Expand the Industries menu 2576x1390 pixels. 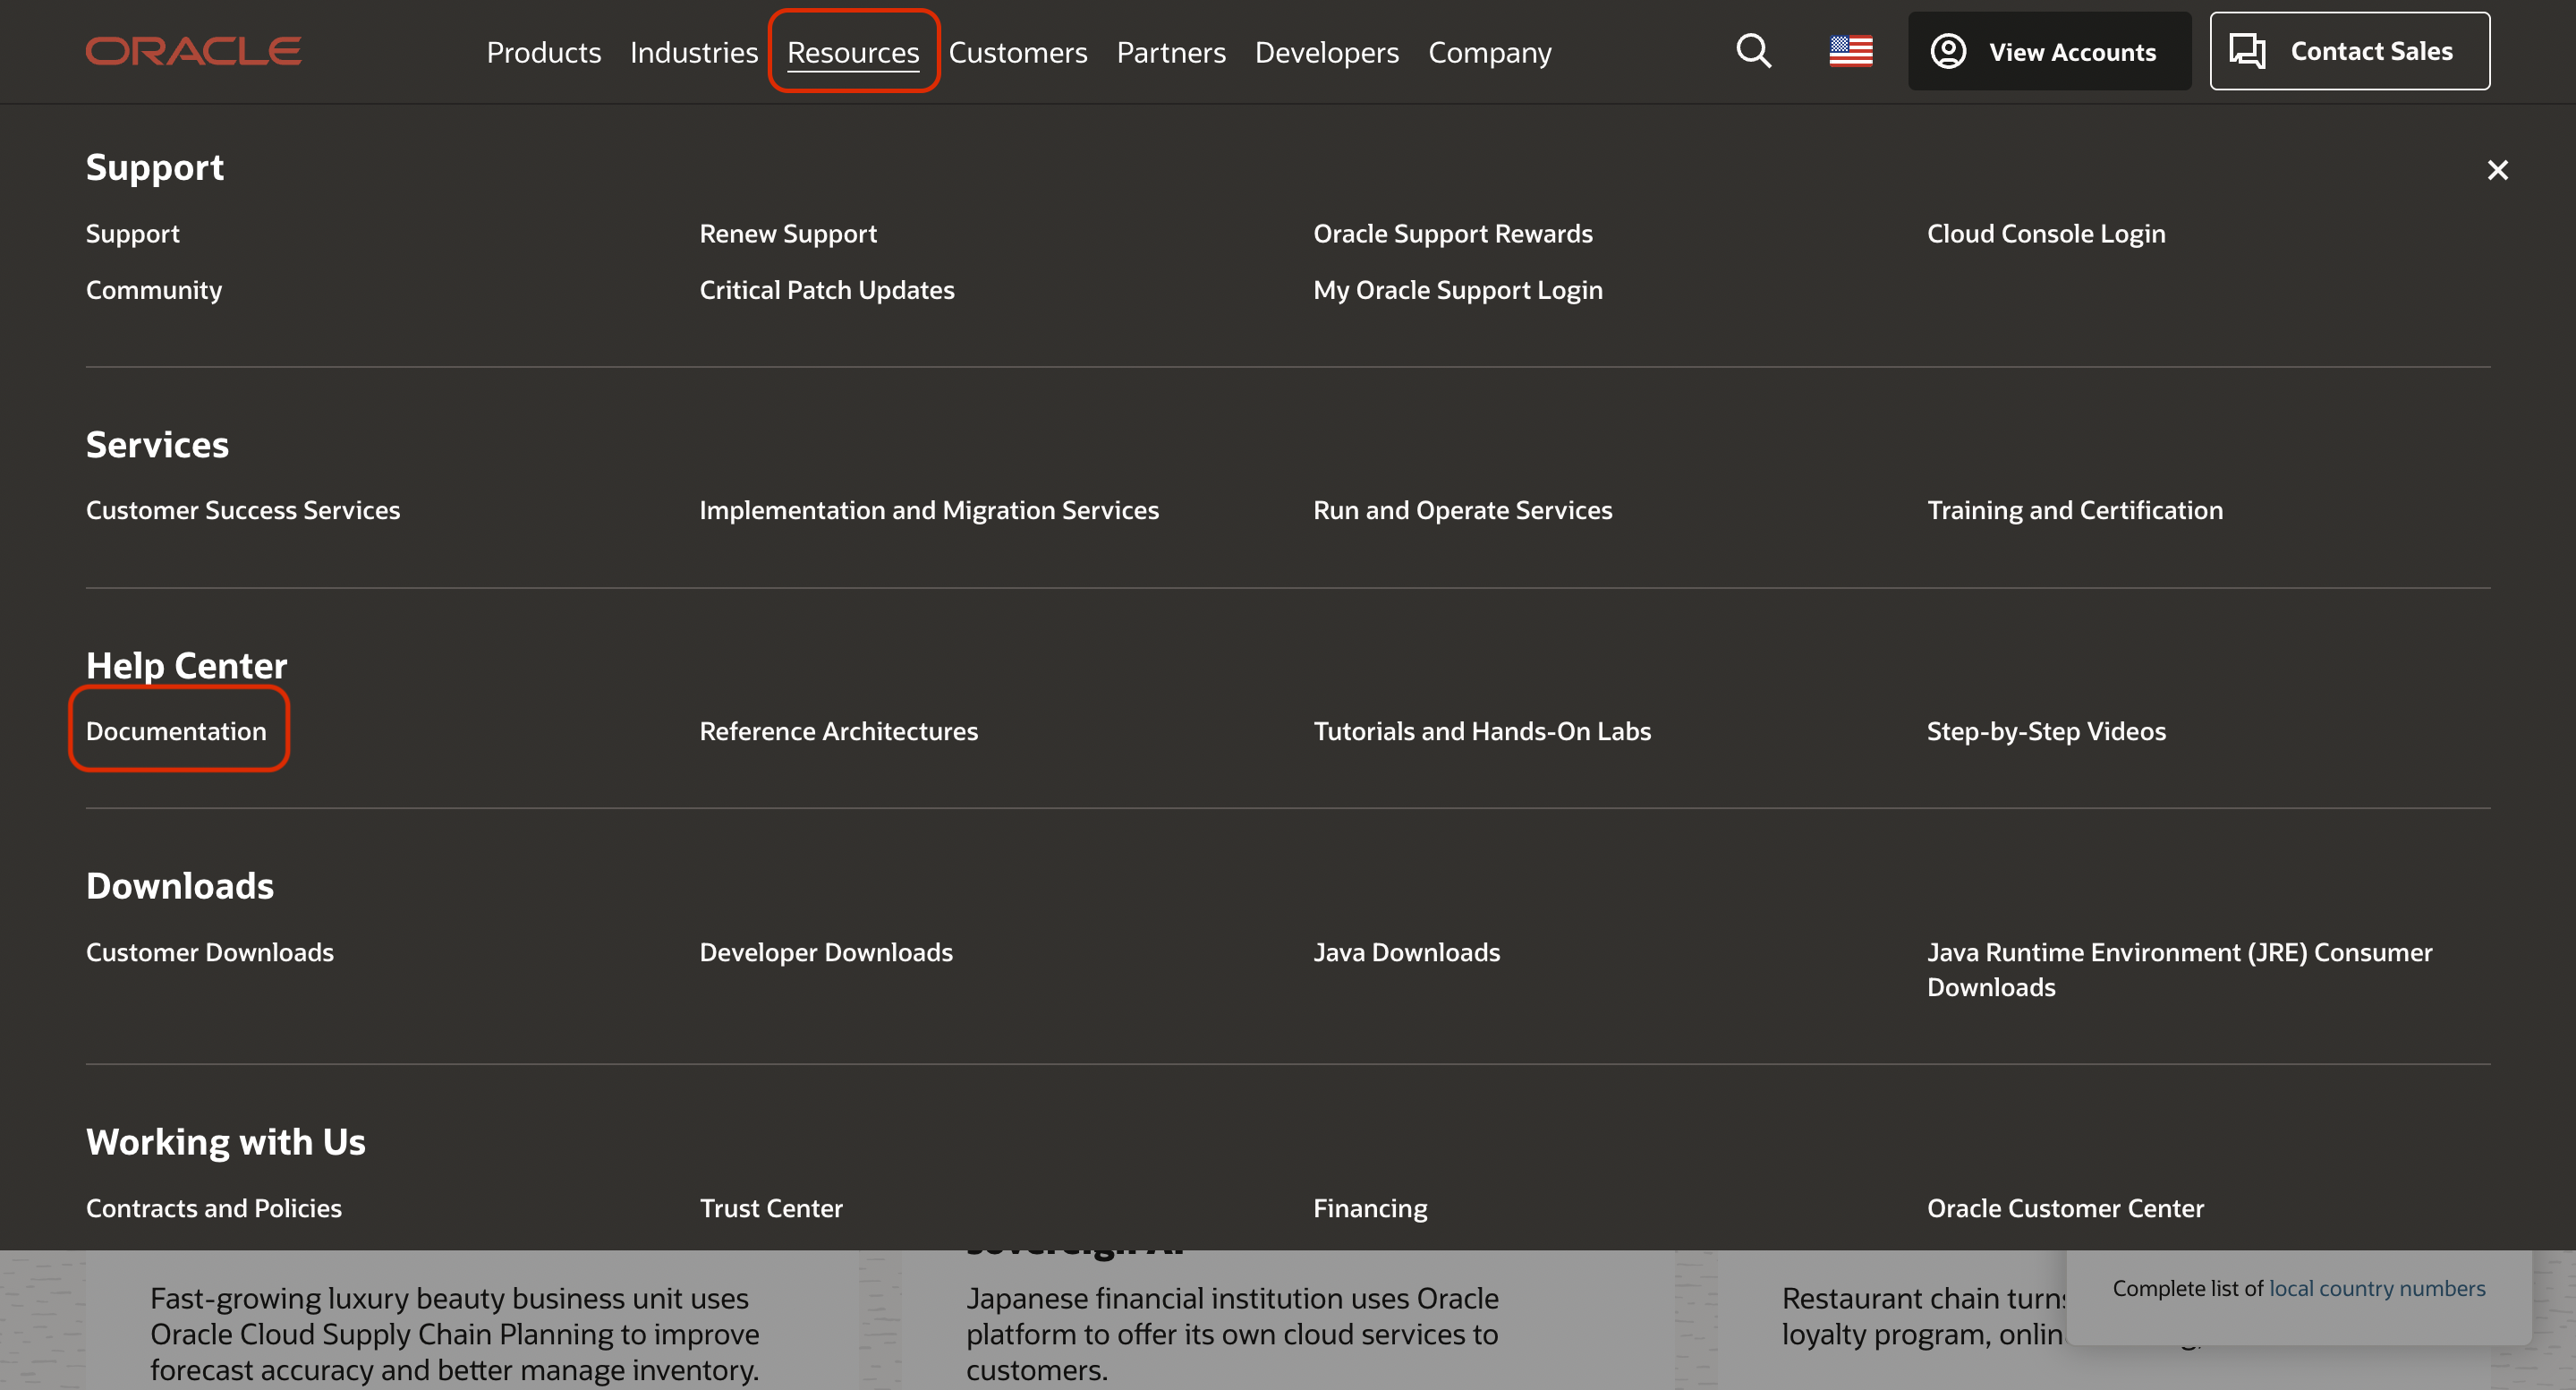[x=693, y=52]
